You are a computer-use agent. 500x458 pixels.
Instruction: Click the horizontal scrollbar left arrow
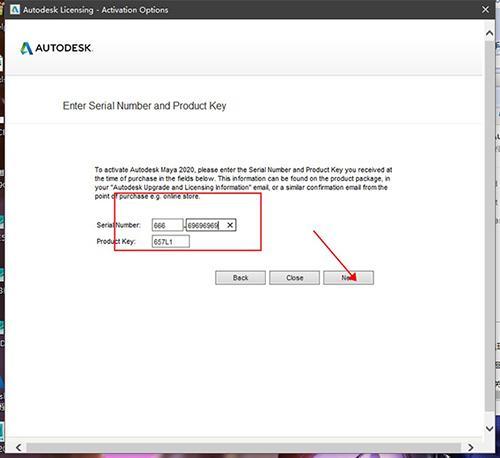click(19, 447)
